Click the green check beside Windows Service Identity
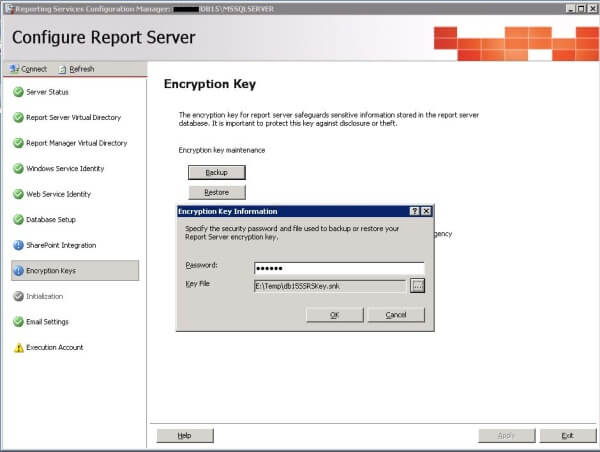 [18, 168]
